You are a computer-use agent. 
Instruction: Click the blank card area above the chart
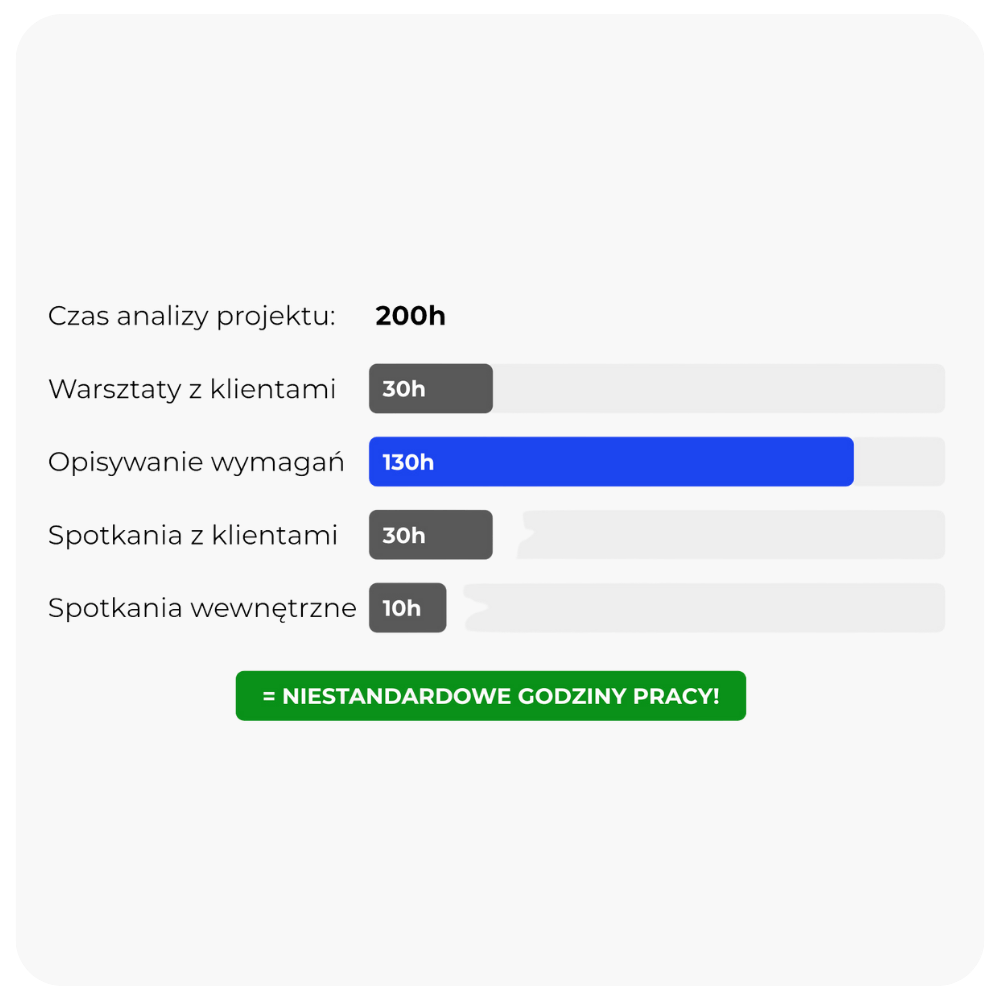click(x=500, y=160)
